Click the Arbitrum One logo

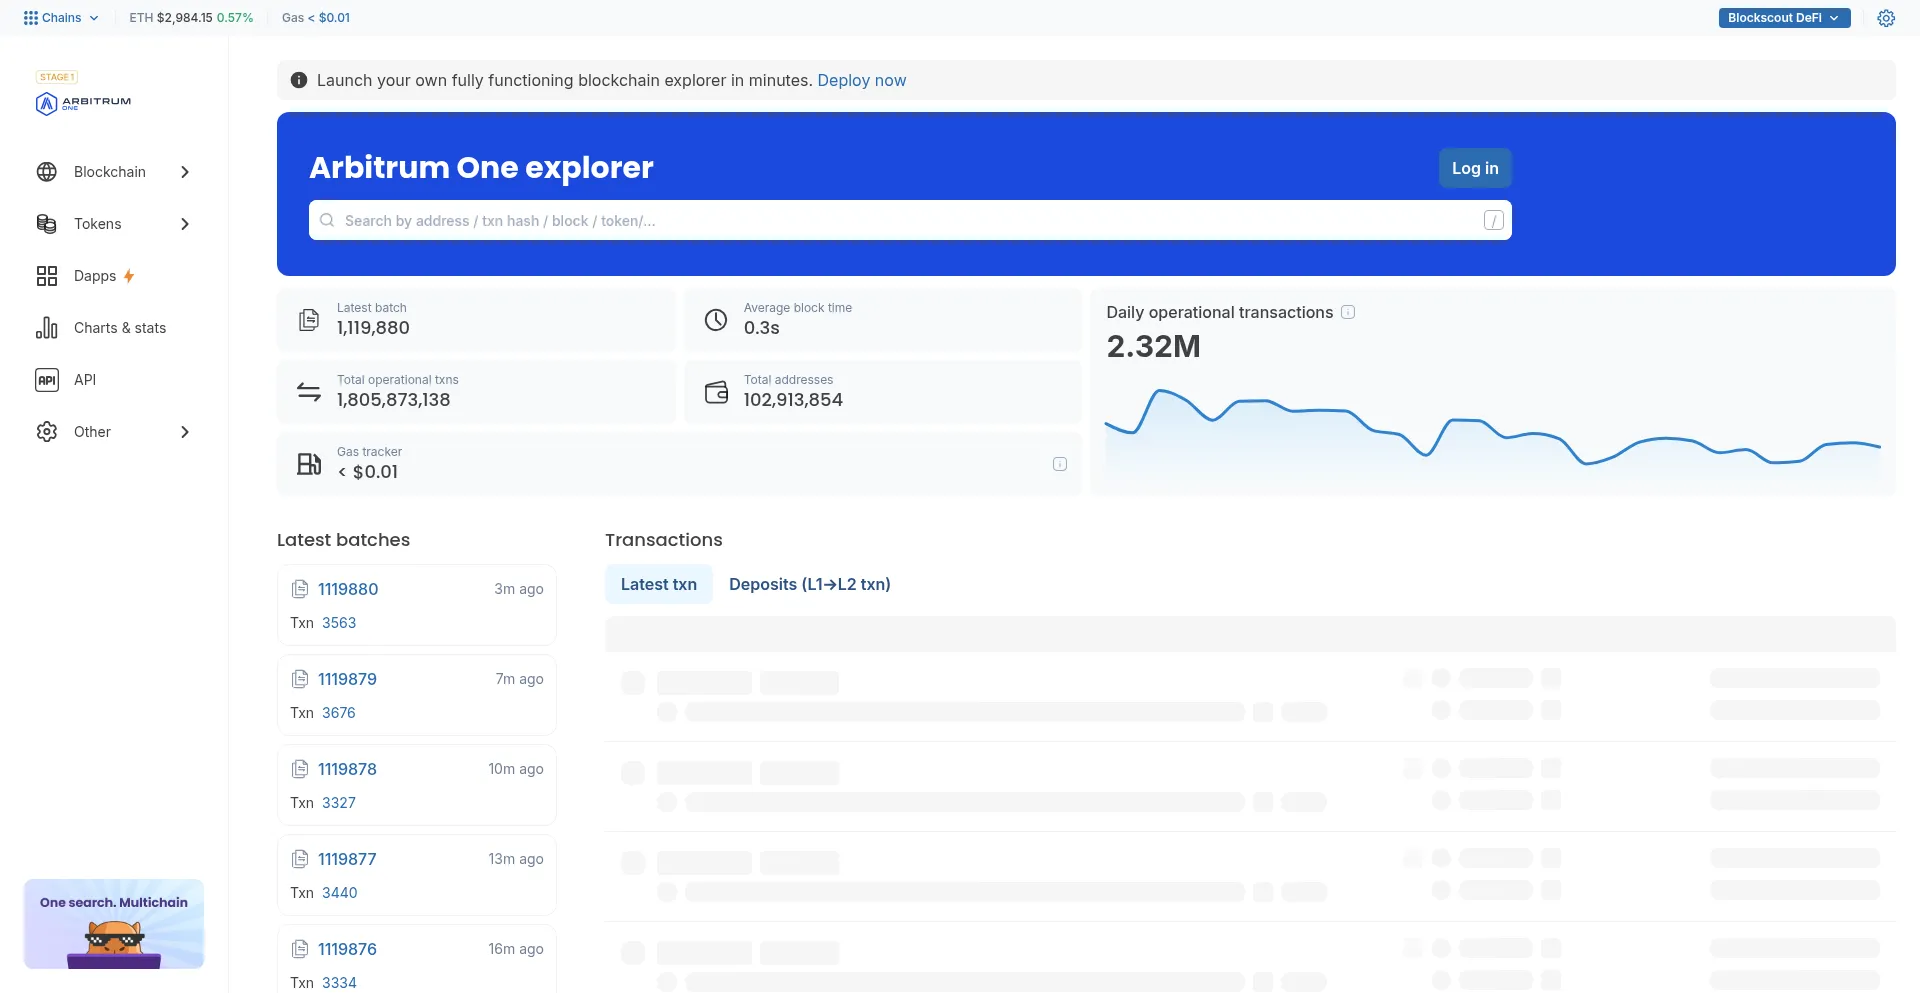click(x=83, y=103)
